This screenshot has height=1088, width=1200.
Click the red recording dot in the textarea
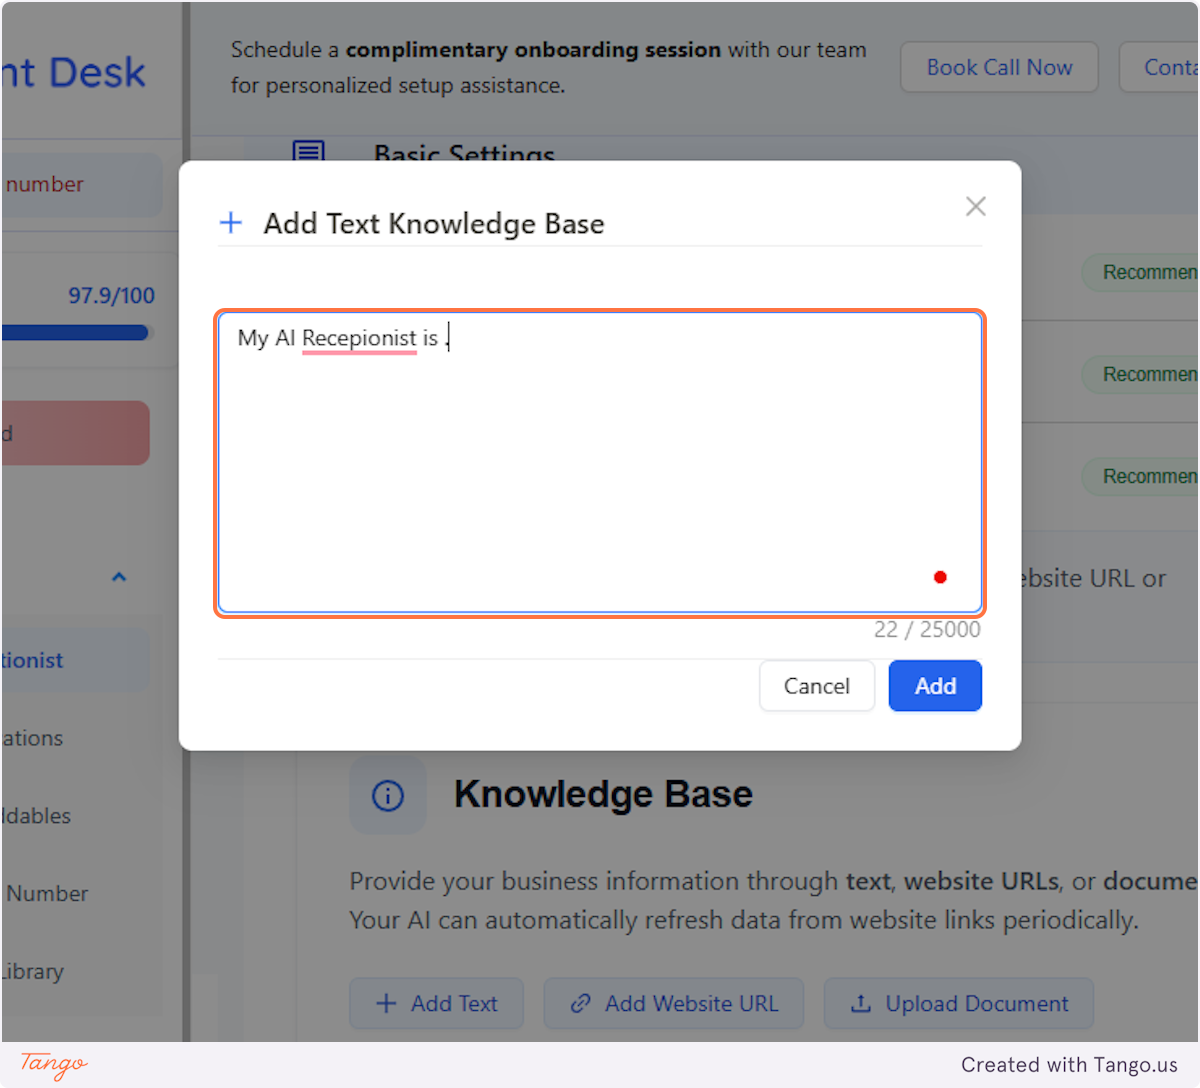(940, 577)
